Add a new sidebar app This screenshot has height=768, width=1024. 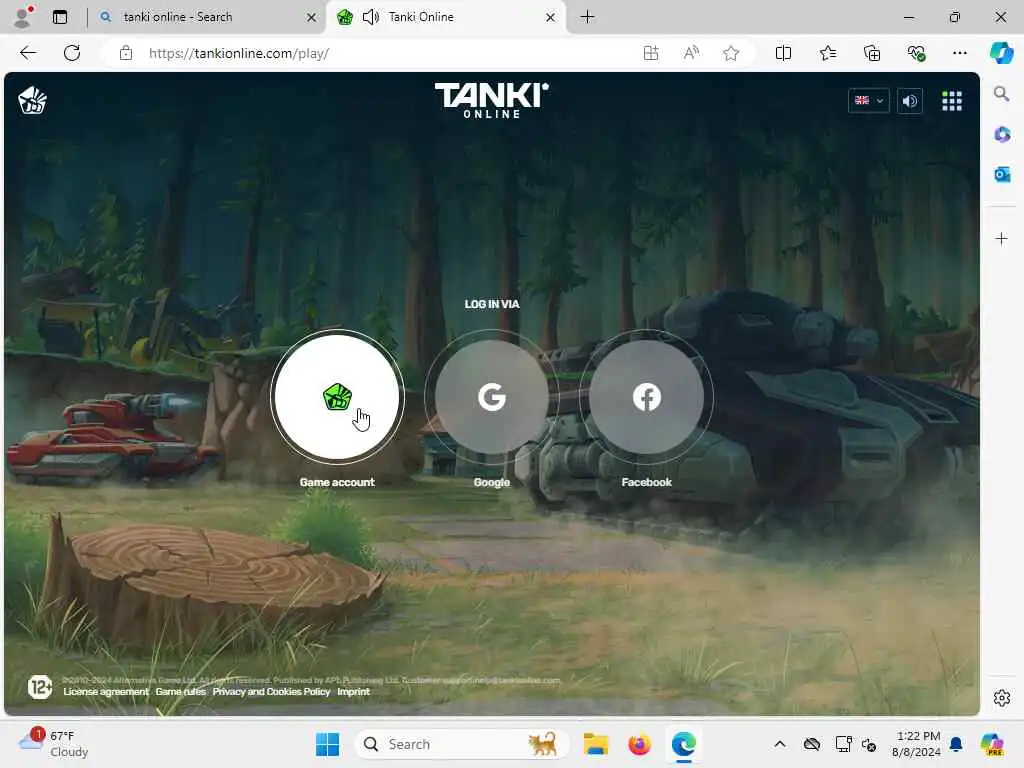coord(1001,238)
